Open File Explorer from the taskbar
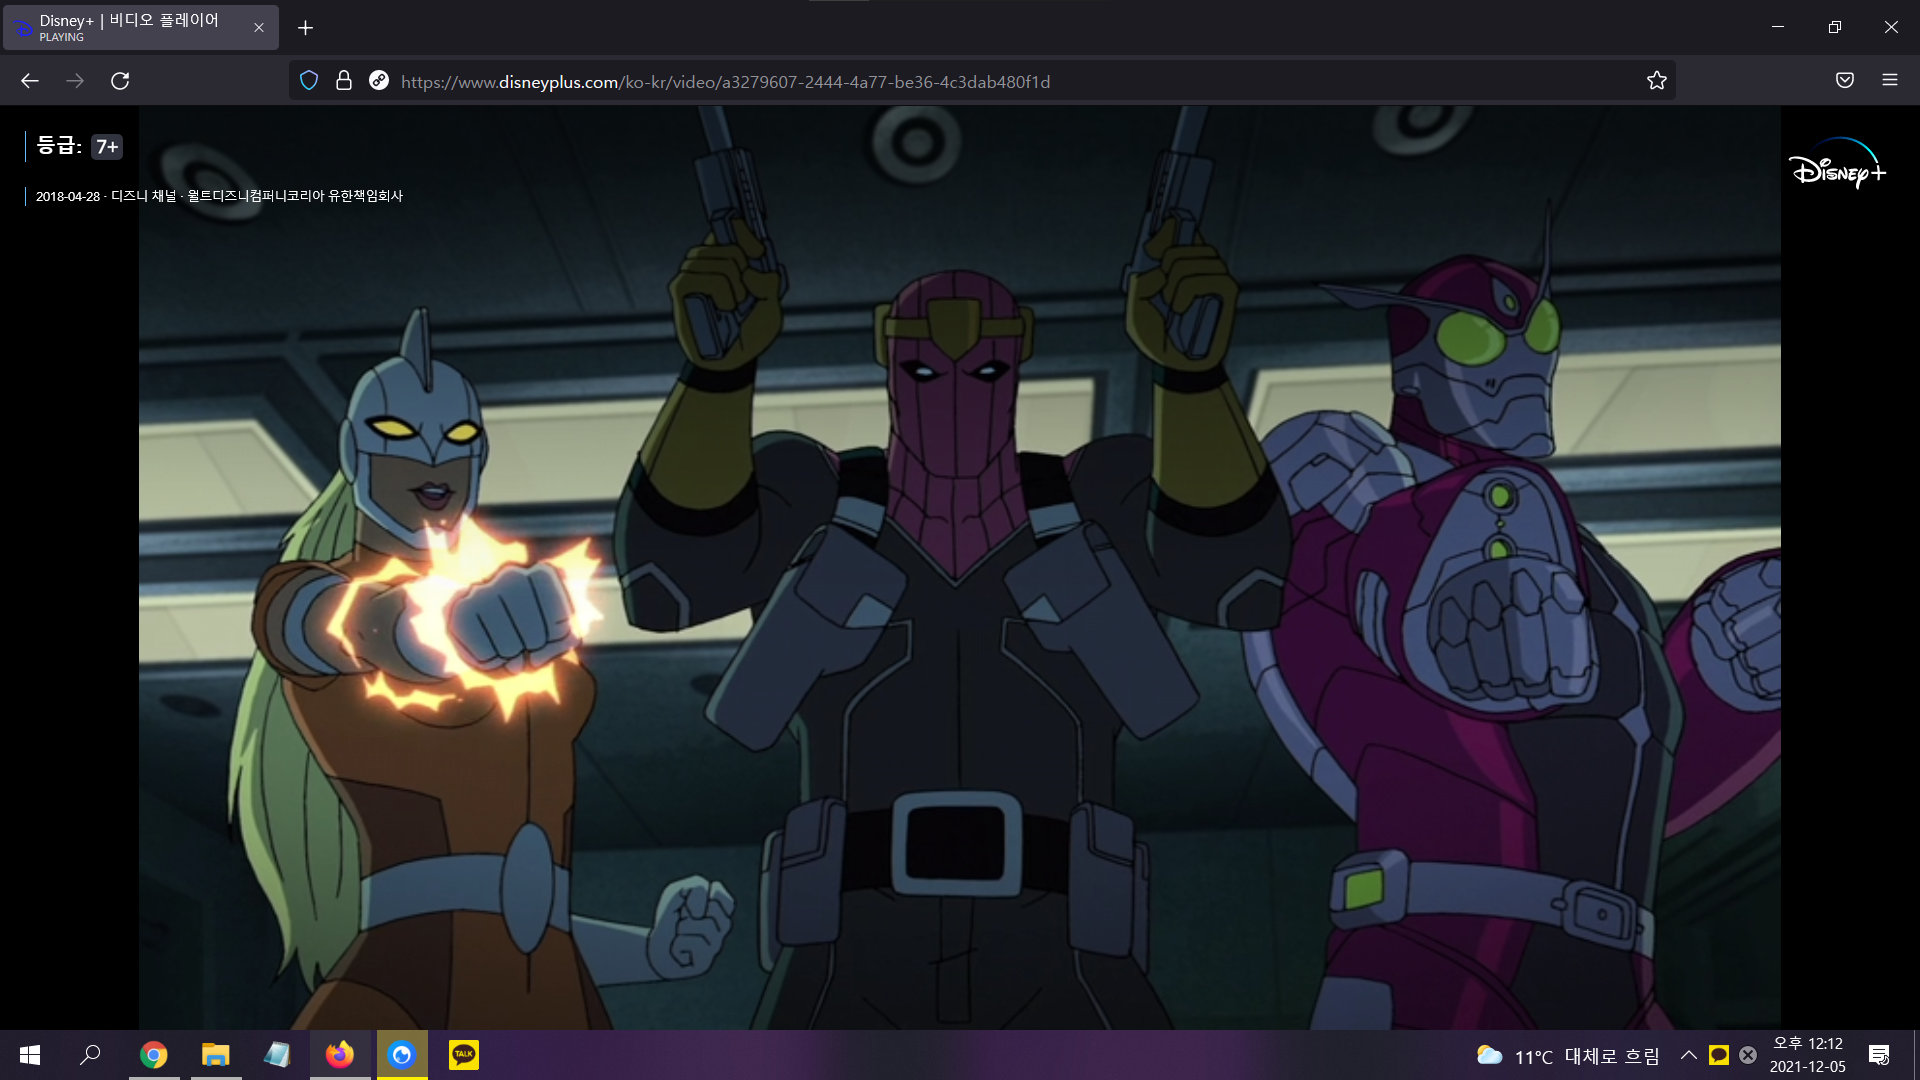Viewport: 1920px width, 1080px height. click(x=216, y=1055)
